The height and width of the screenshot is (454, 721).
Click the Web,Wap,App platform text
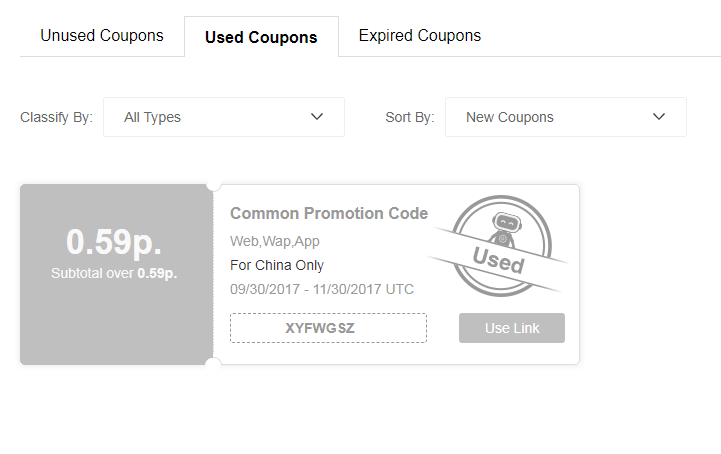[x=275, y=241]
